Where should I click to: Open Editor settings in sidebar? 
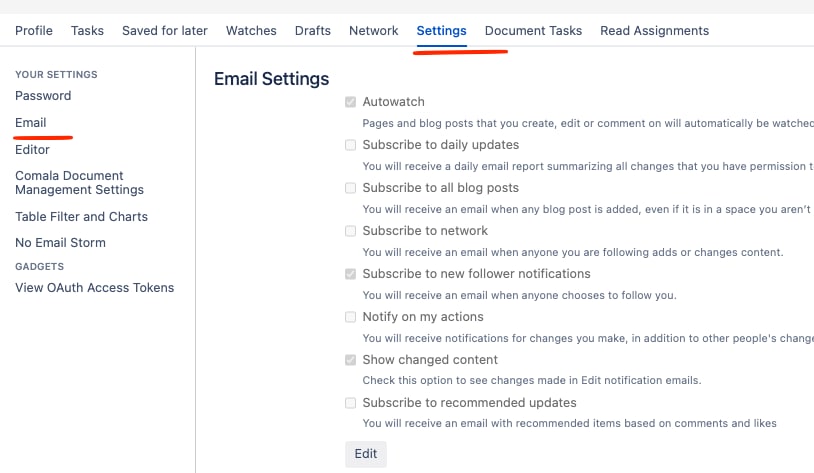pos(32,150)
